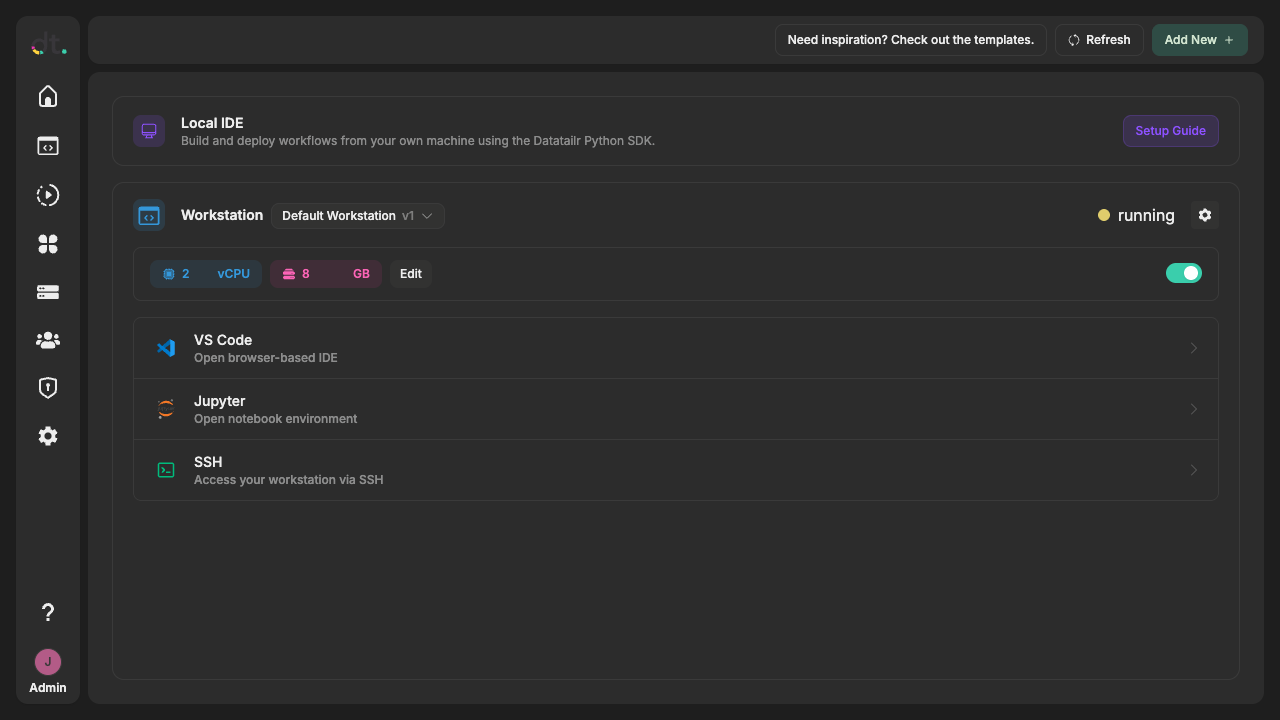
Task: Click the apps grid icon in the sidebar
Action: [x=47, y=243]
